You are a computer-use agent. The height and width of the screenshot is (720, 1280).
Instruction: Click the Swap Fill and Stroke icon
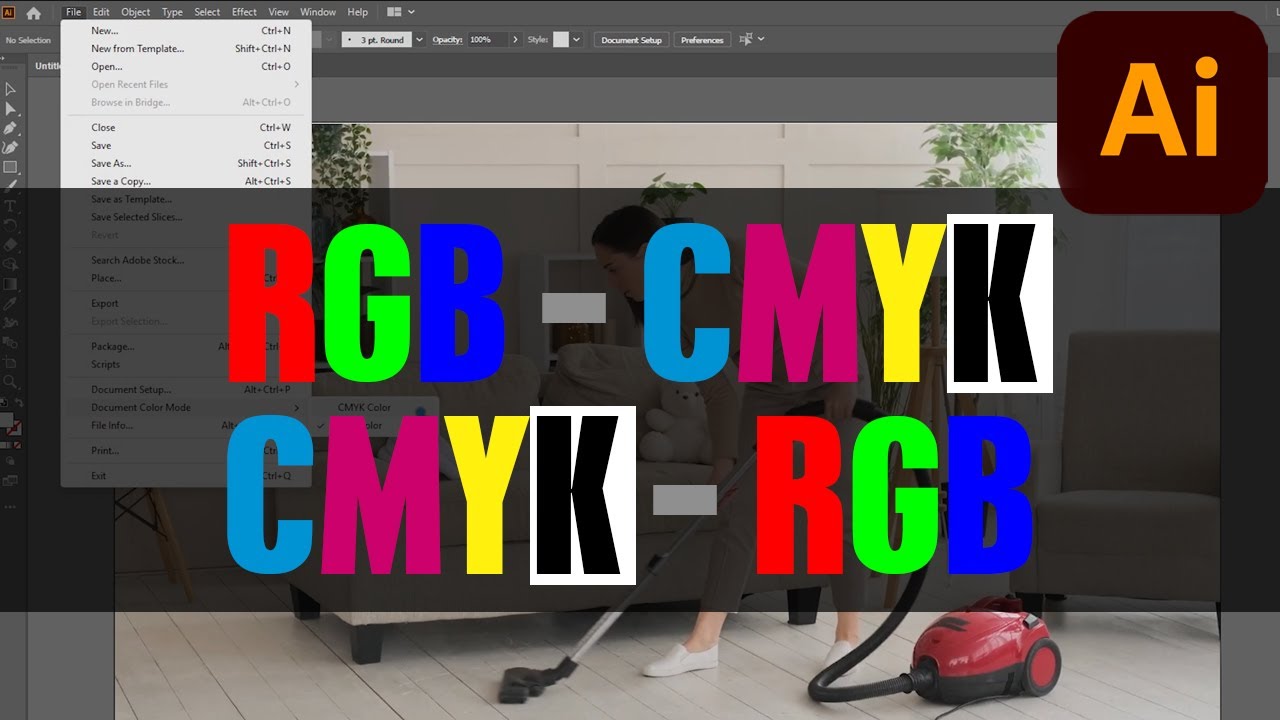click(17, 403)
